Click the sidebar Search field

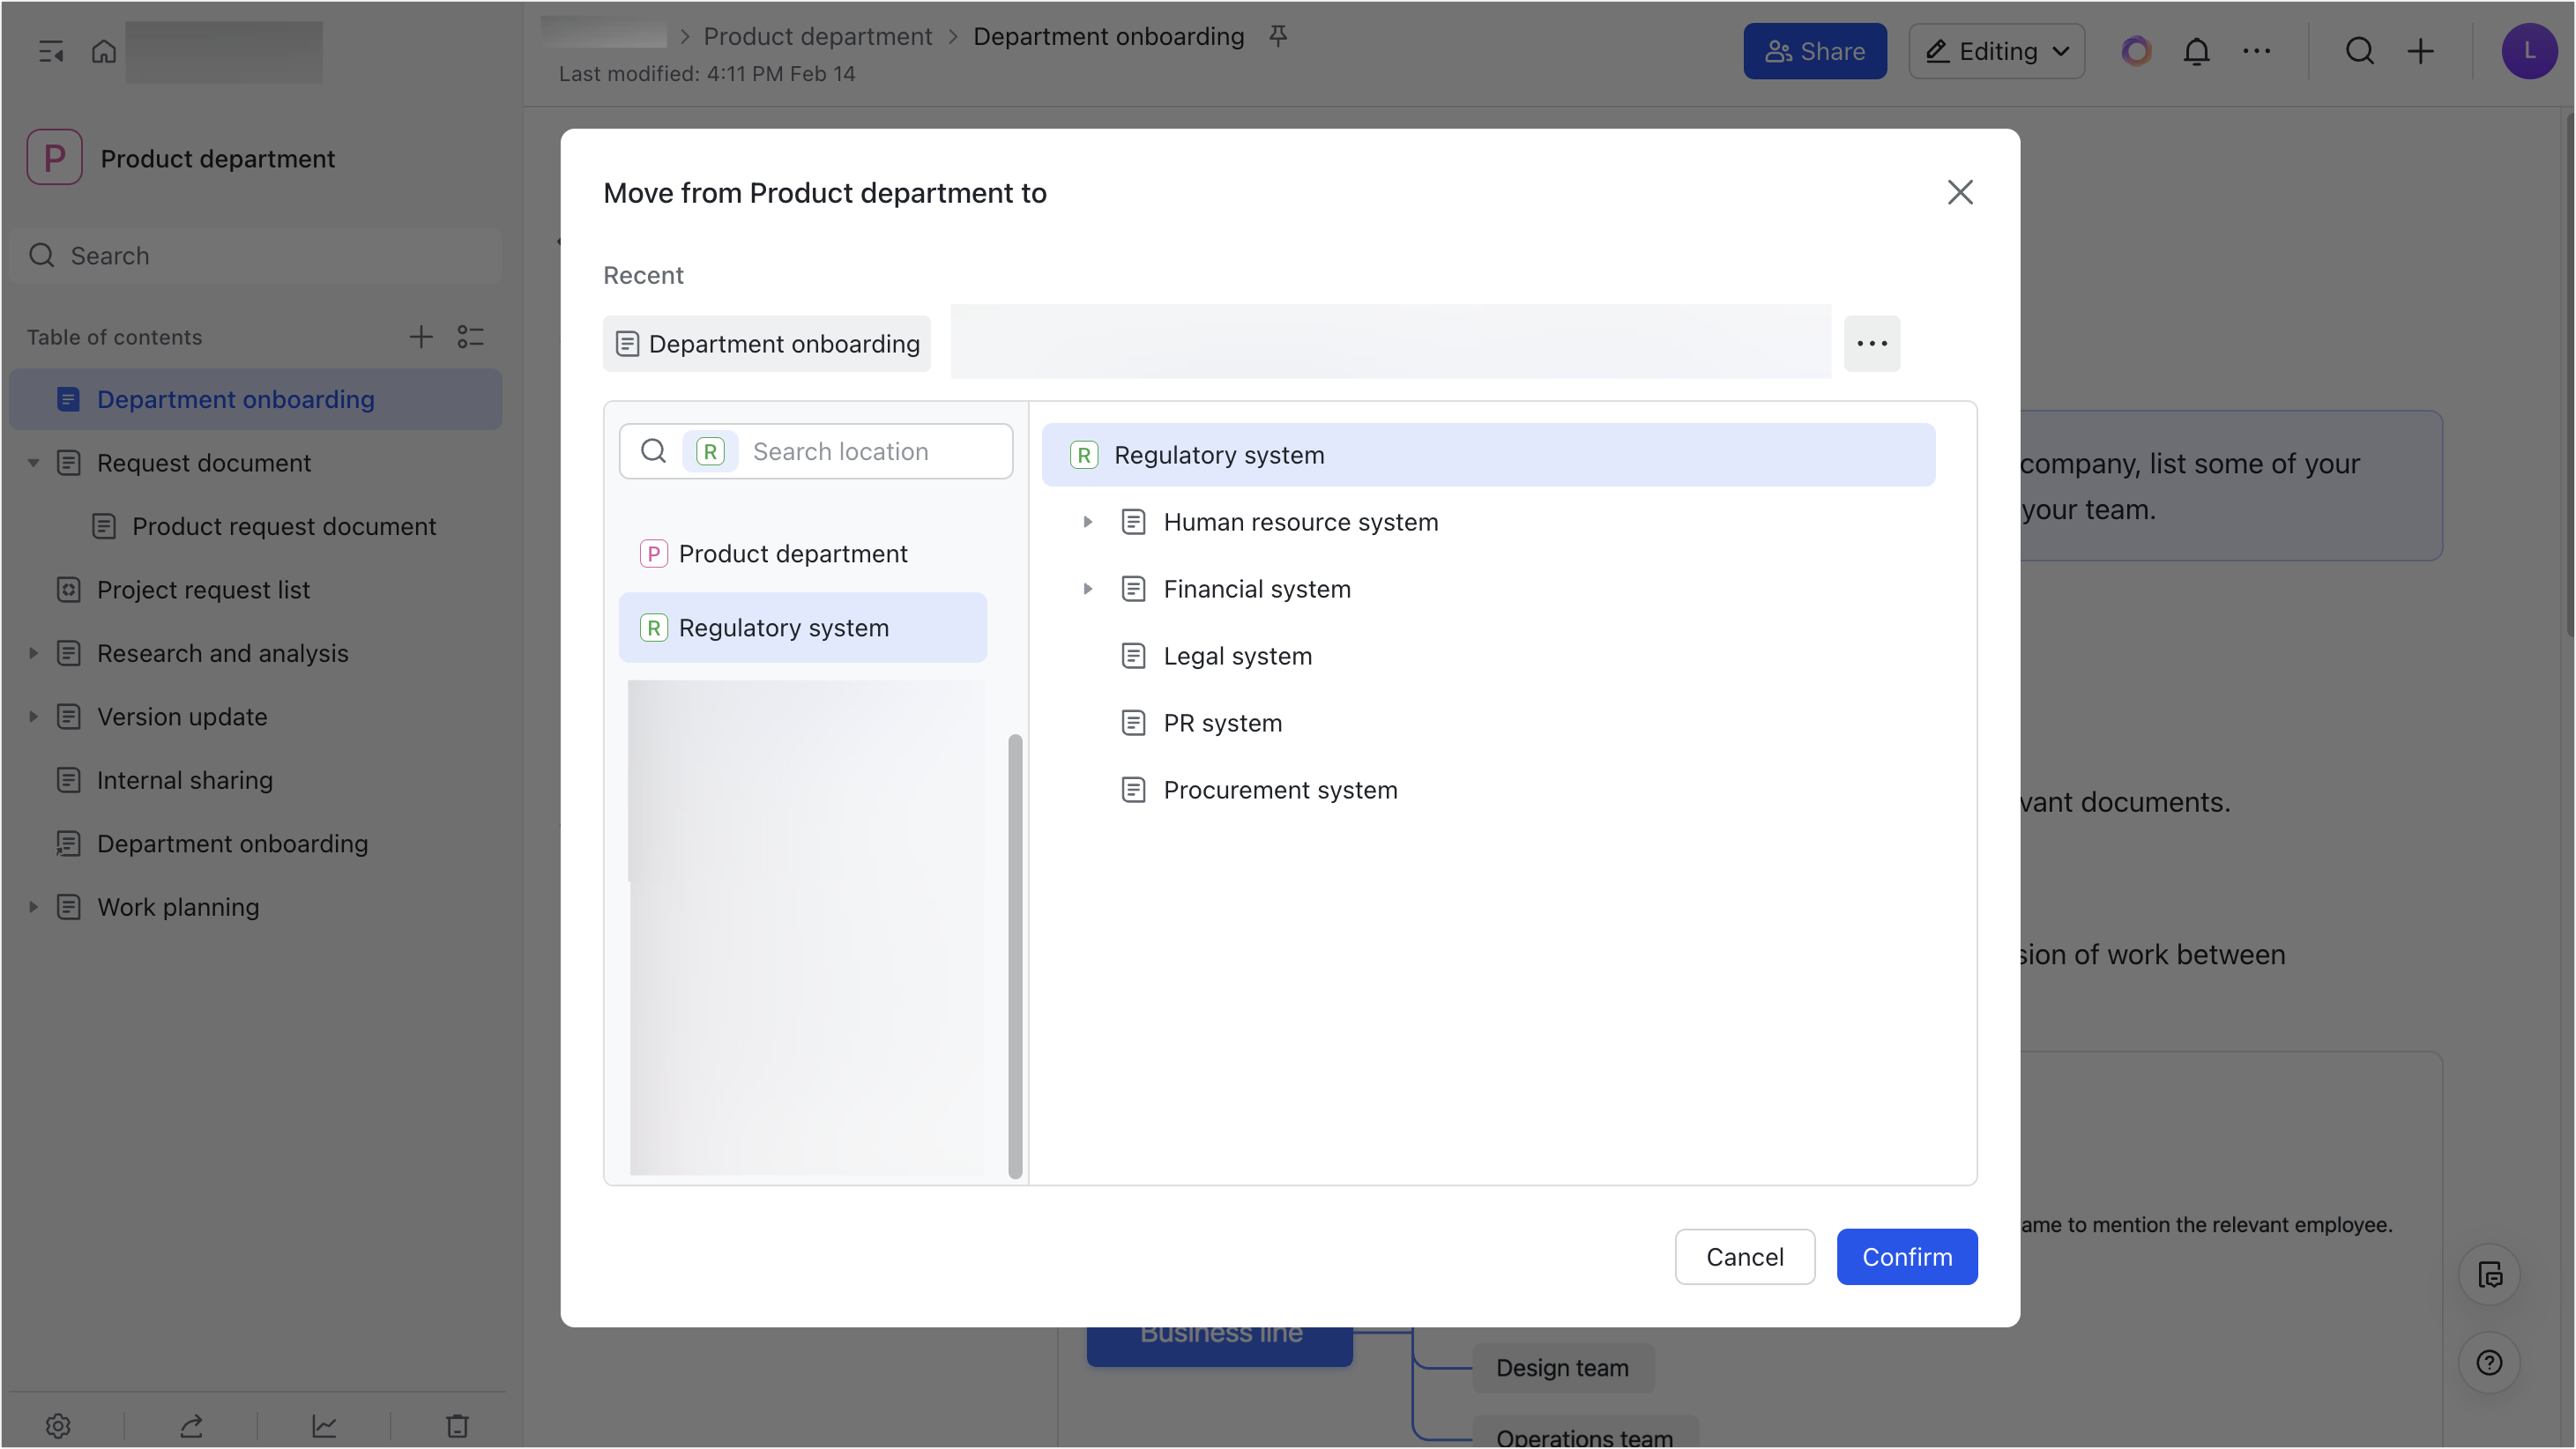point(256,255)
